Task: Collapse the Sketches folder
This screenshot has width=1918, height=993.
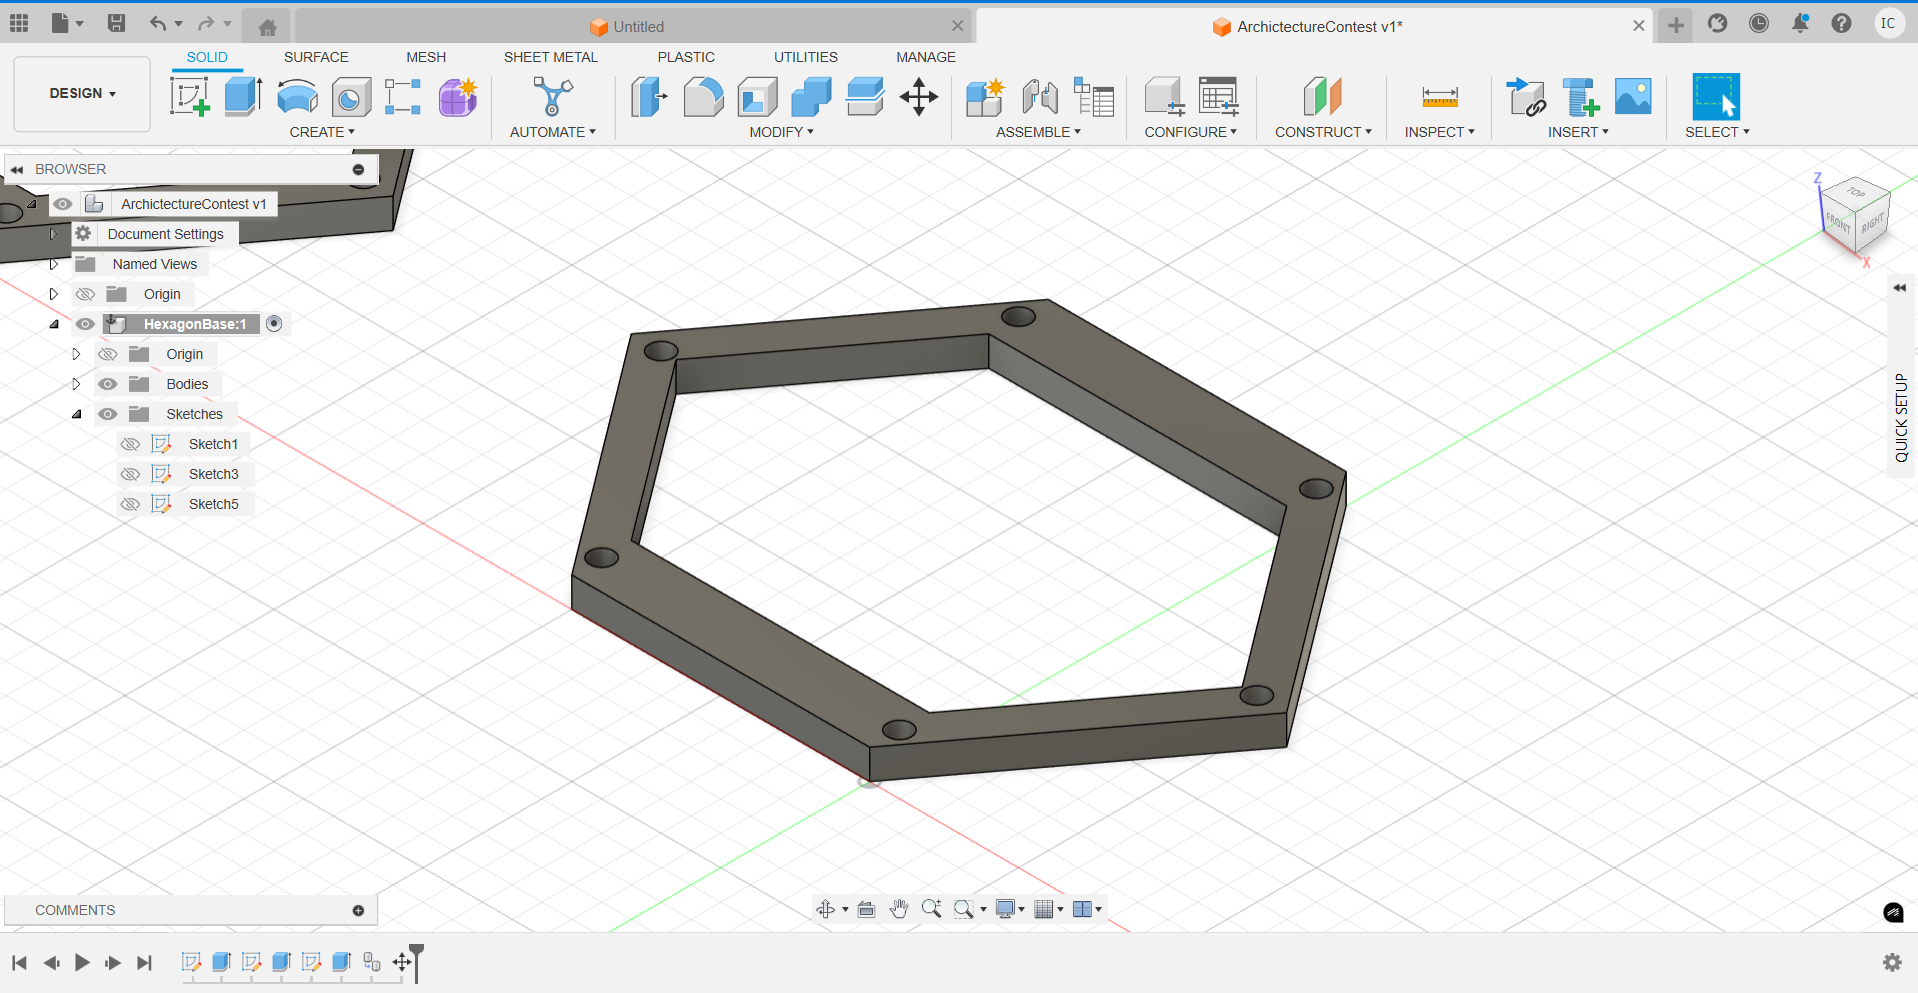Action: [x=76, y=414]
